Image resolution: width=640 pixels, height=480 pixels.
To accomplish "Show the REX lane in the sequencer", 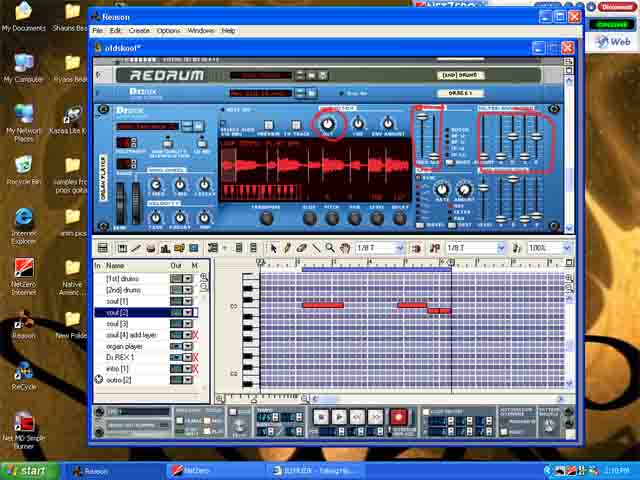I will click(x=136, y=248).
